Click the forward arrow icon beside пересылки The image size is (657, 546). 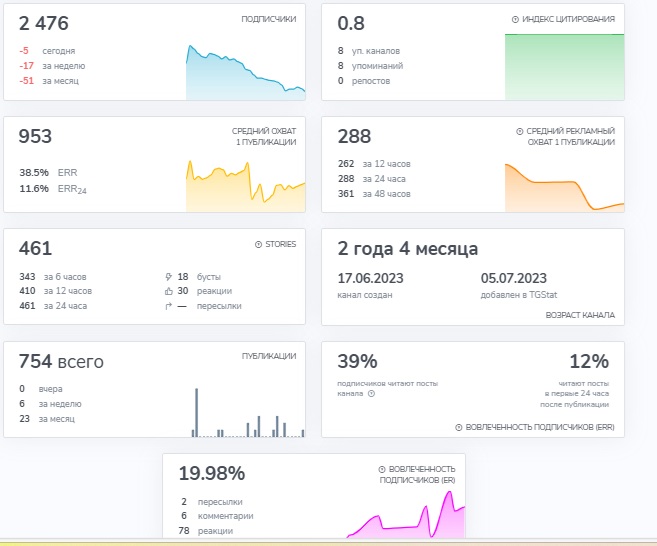tap(169, 306)
